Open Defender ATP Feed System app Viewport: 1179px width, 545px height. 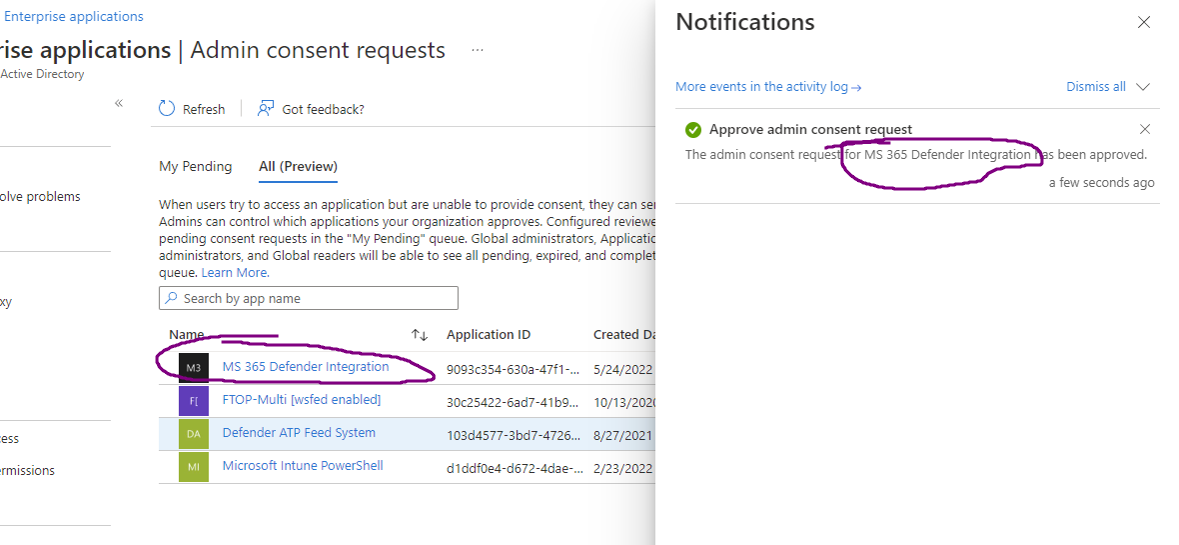299,433
